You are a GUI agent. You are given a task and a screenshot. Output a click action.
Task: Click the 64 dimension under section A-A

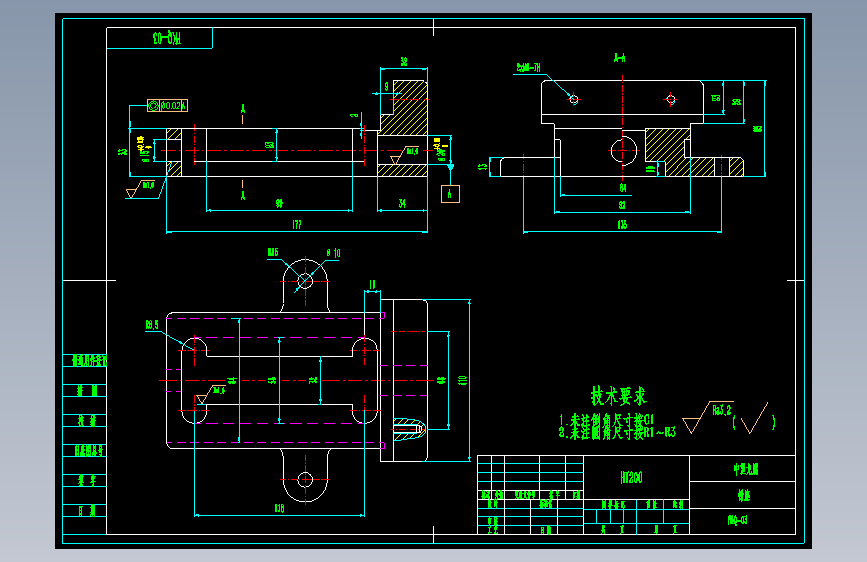pyautogui.click(x=623, y=188)
